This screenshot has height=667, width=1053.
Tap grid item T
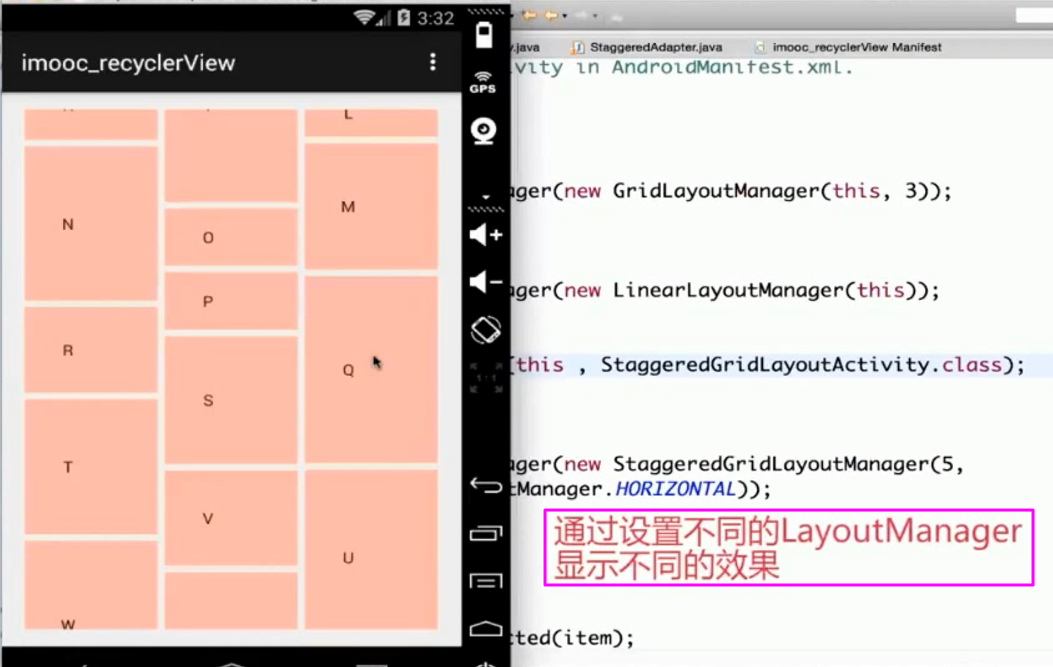point(91,467)
